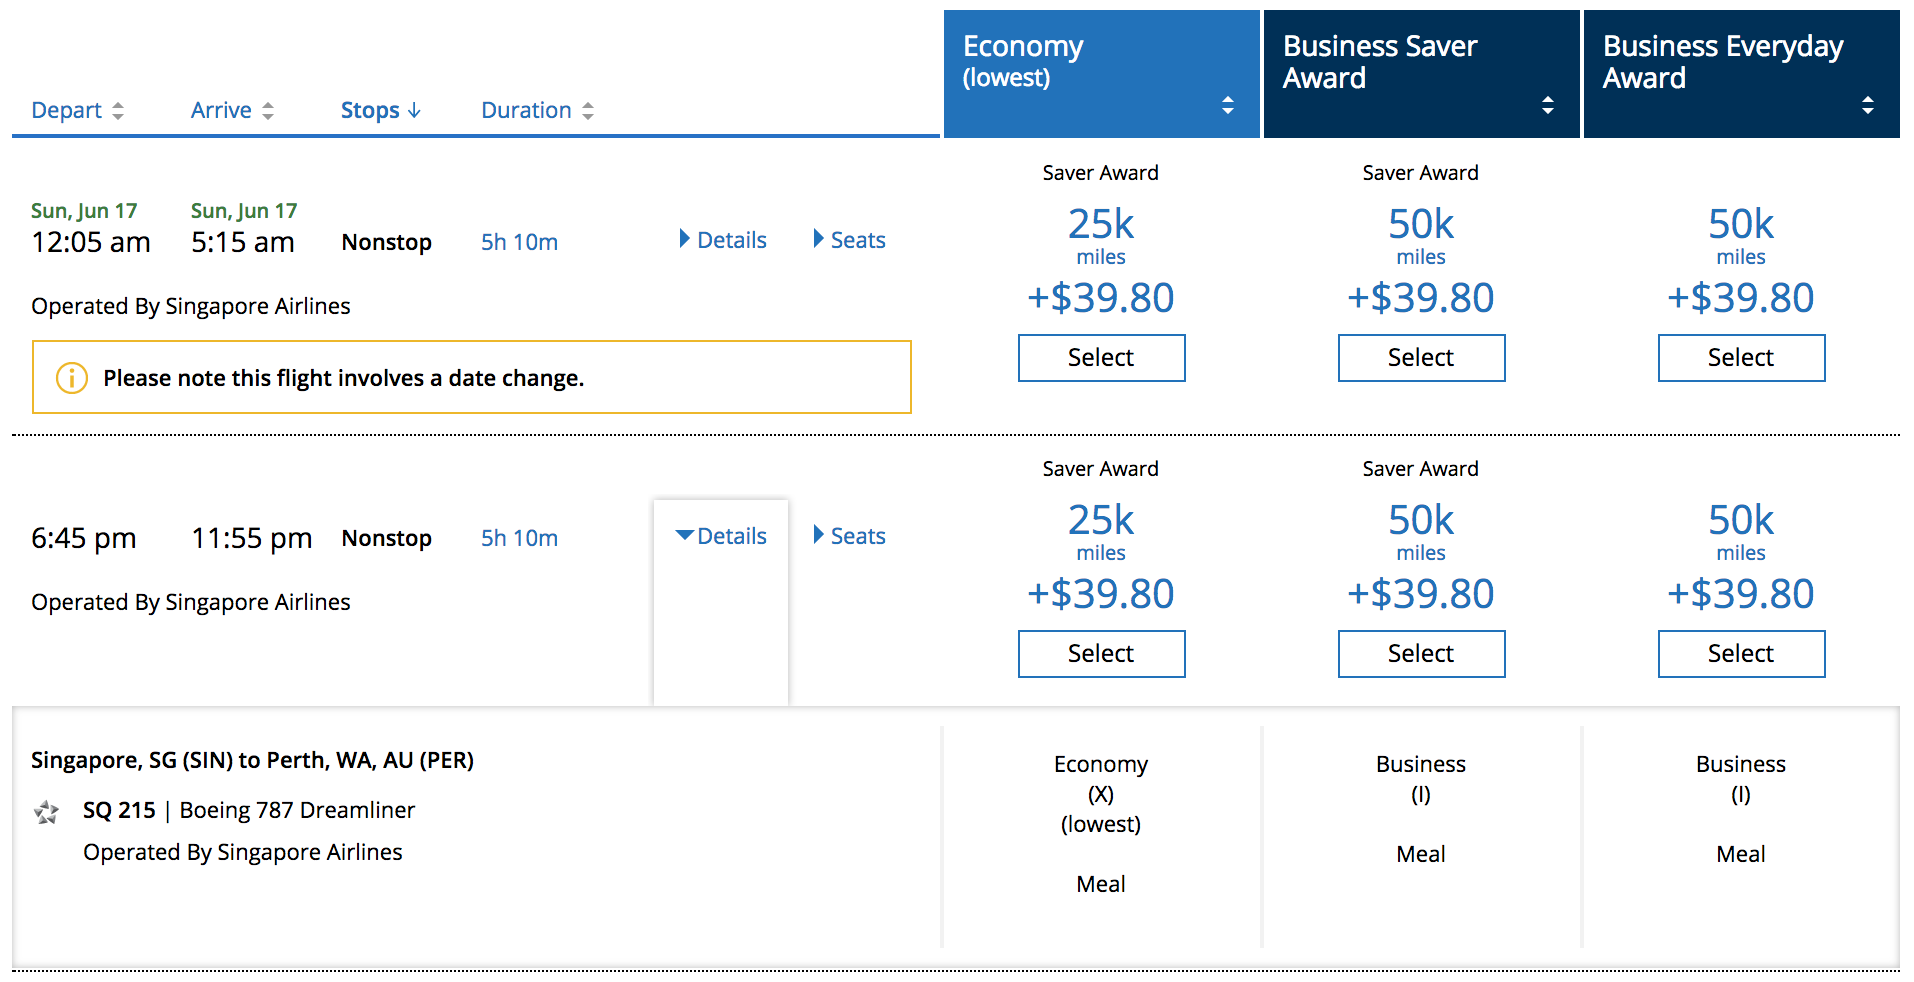This screenshot has height=982, width=1914.
Task: Click the Arrive column sort arrows icon
Action: 268,111
